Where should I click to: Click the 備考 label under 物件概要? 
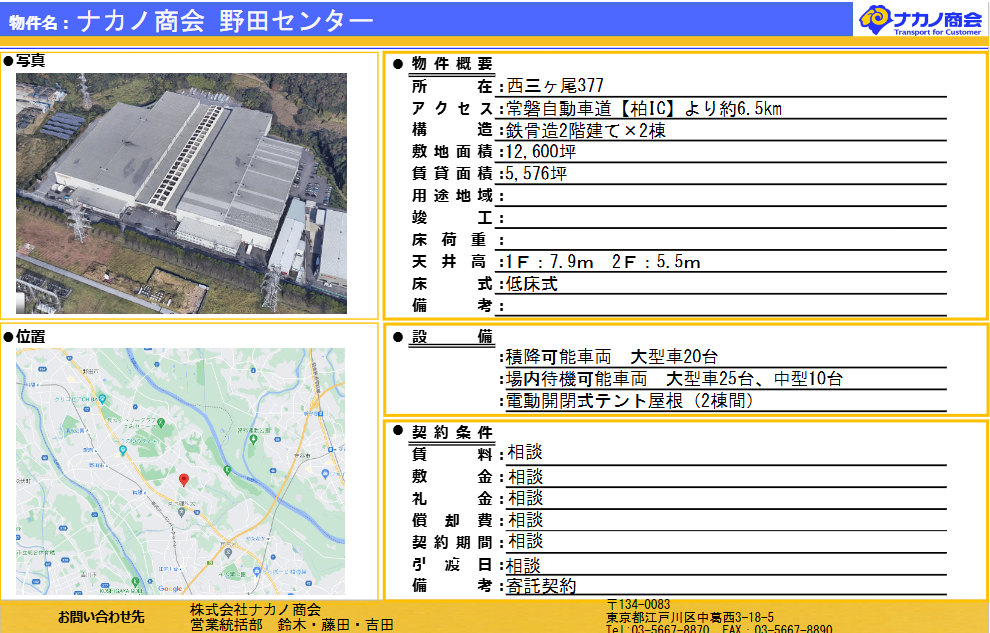452,305
